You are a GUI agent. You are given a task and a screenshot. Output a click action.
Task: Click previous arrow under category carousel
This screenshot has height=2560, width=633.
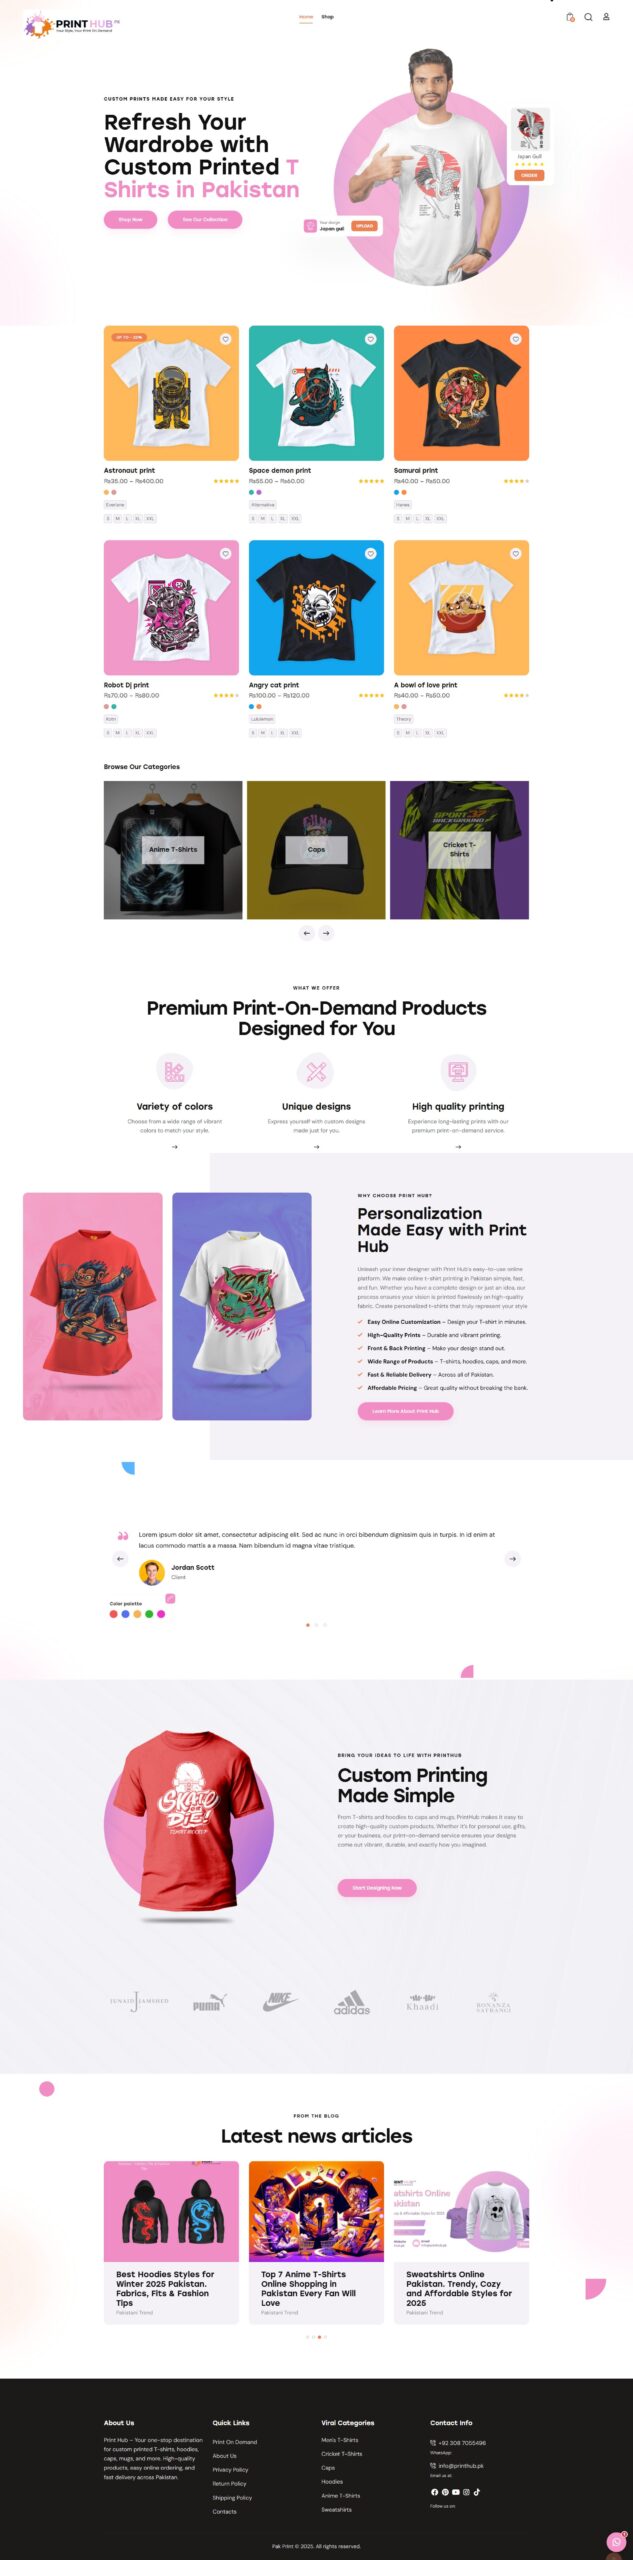[307, 933]
